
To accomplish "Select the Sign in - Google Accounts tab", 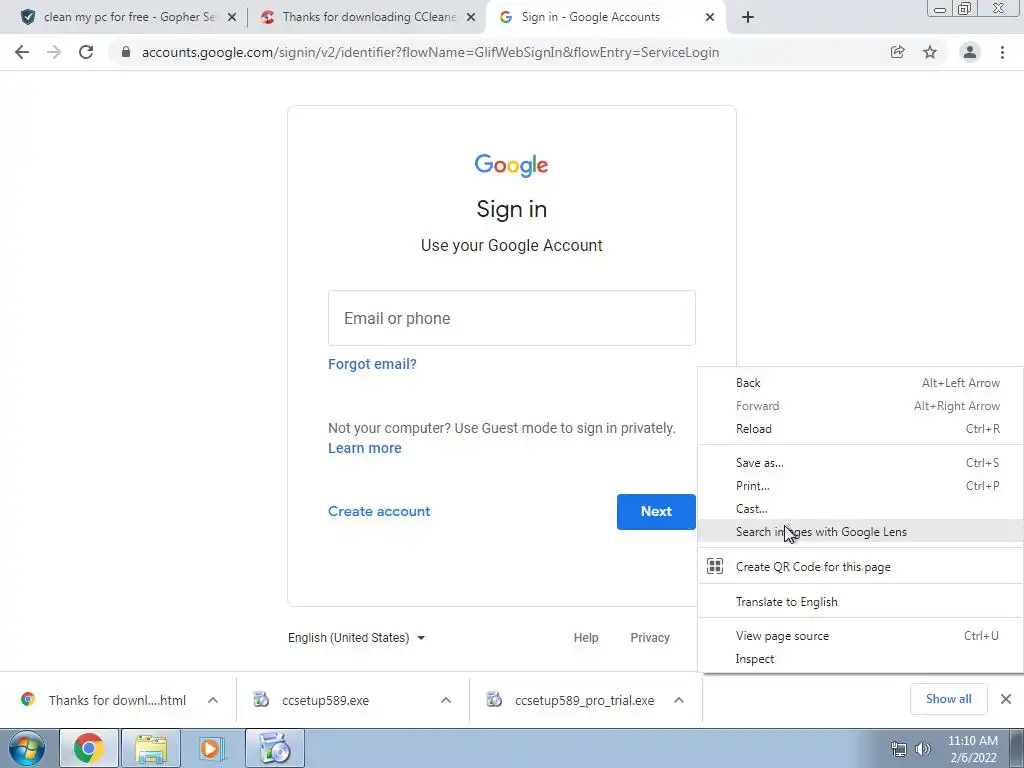I will pos(591,17).
